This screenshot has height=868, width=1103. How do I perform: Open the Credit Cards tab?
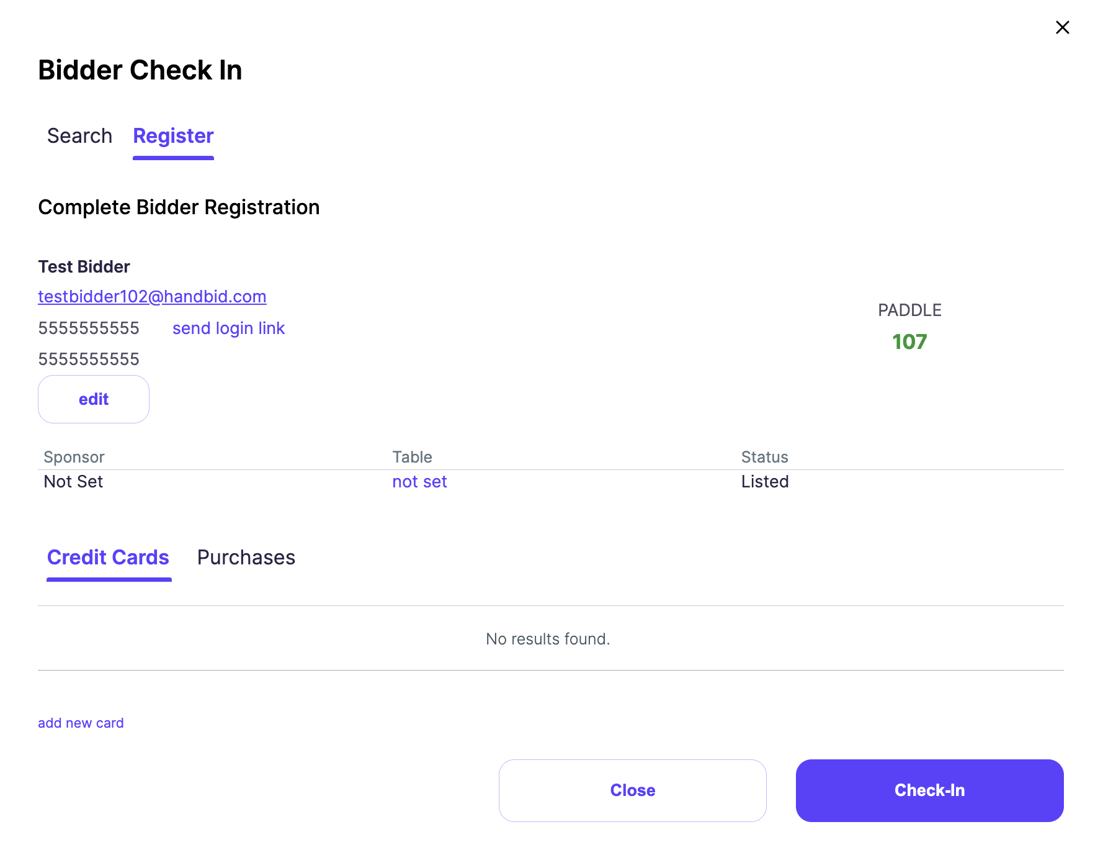point(108,558)
